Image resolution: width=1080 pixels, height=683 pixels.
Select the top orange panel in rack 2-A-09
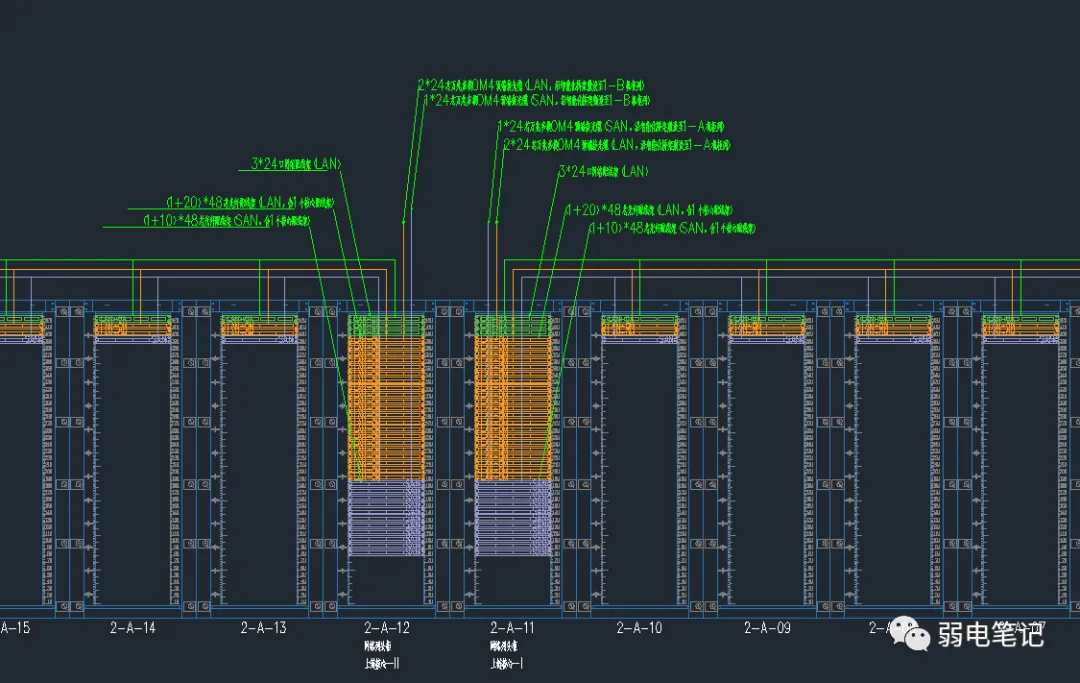[767, 329]
